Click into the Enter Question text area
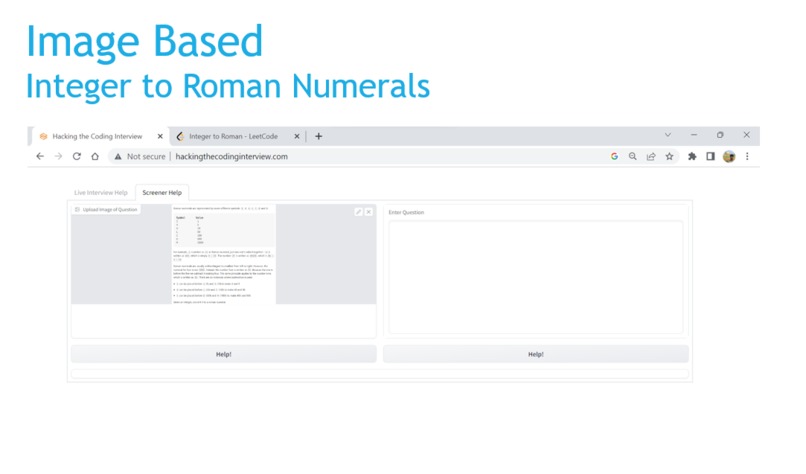The width and height of the screenshot is (806, 474). [536, 277]
